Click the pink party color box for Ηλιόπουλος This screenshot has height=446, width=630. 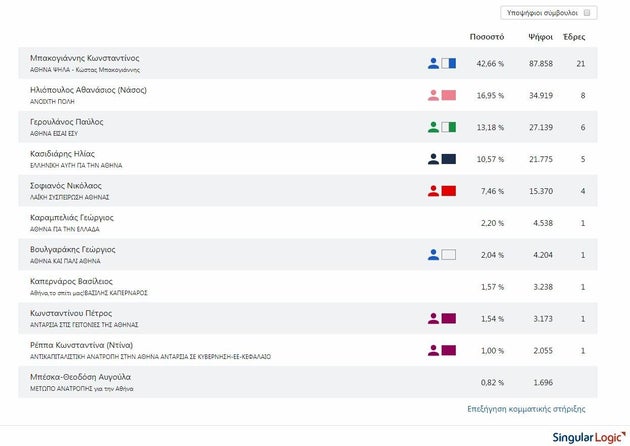click(449, 95)
